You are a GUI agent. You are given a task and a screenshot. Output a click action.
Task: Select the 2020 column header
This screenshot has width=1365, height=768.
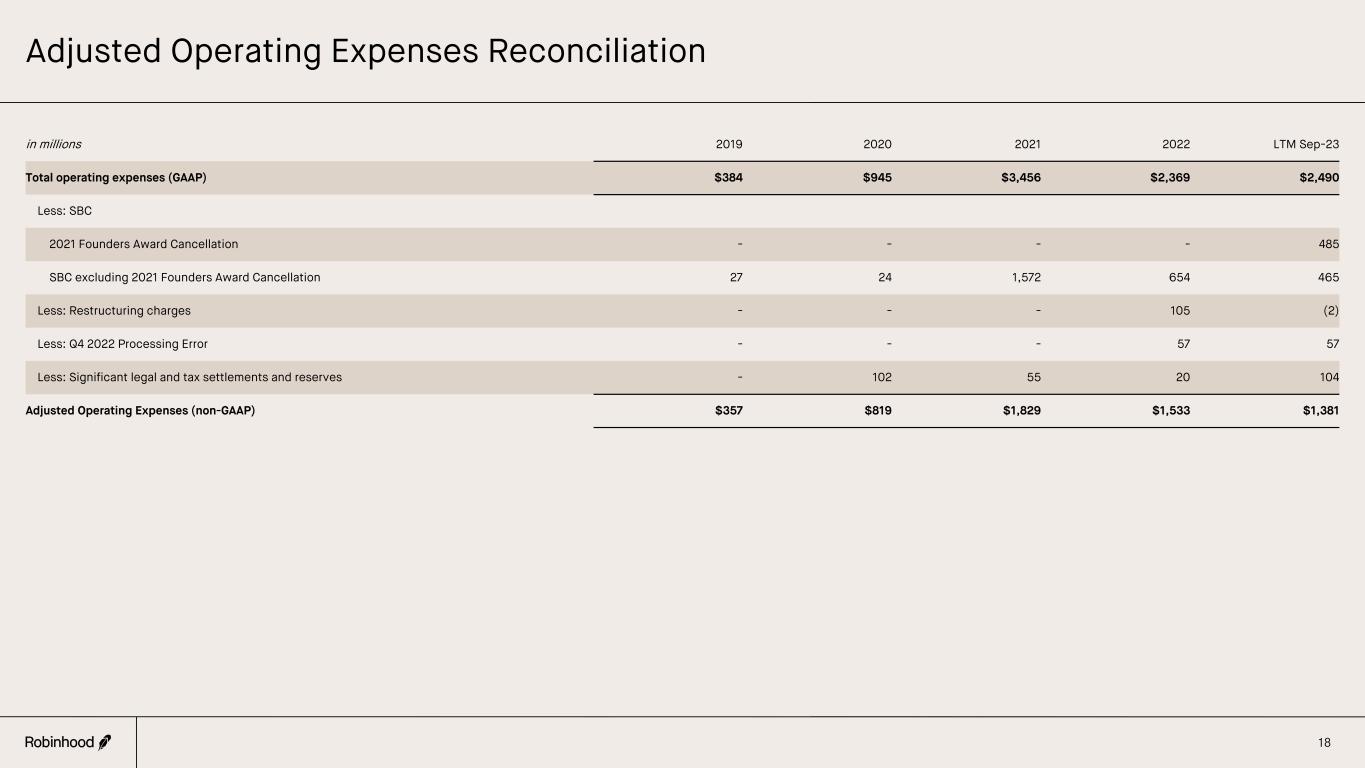[877, 144]
